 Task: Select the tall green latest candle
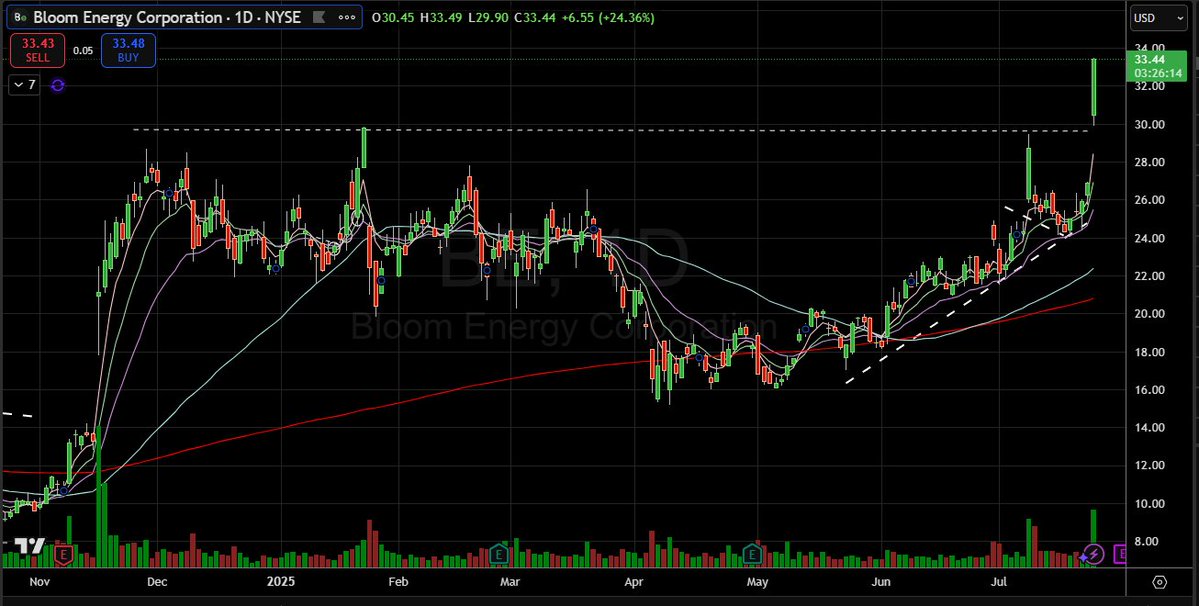click(x=1094, y=88)
